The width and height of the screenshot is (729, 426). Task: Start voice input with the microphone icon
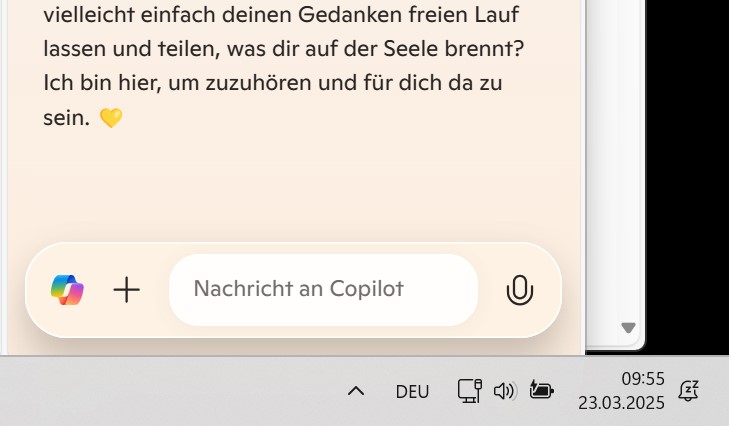coord(519,290)
